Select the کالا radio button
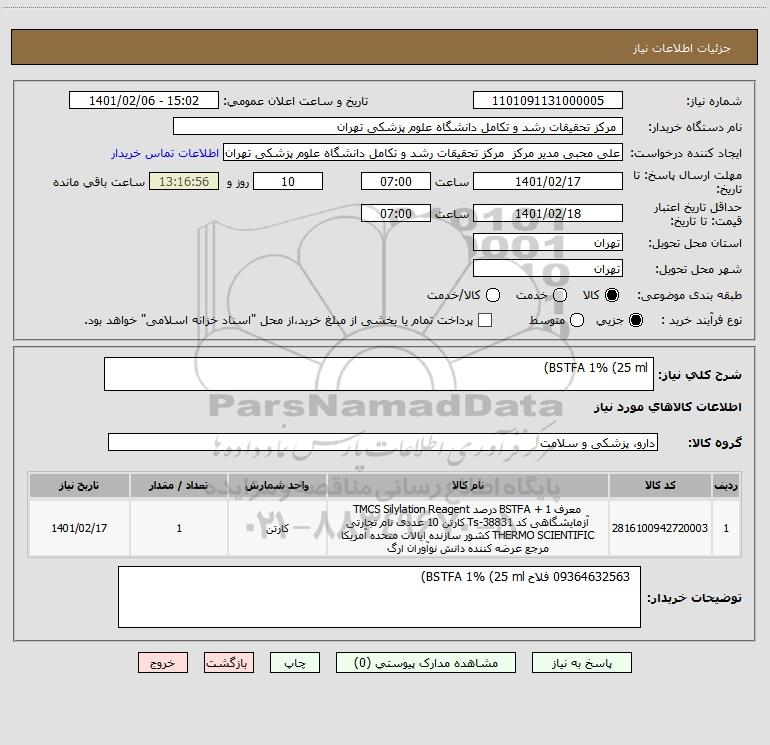770x745 pixels. point(612,295)
